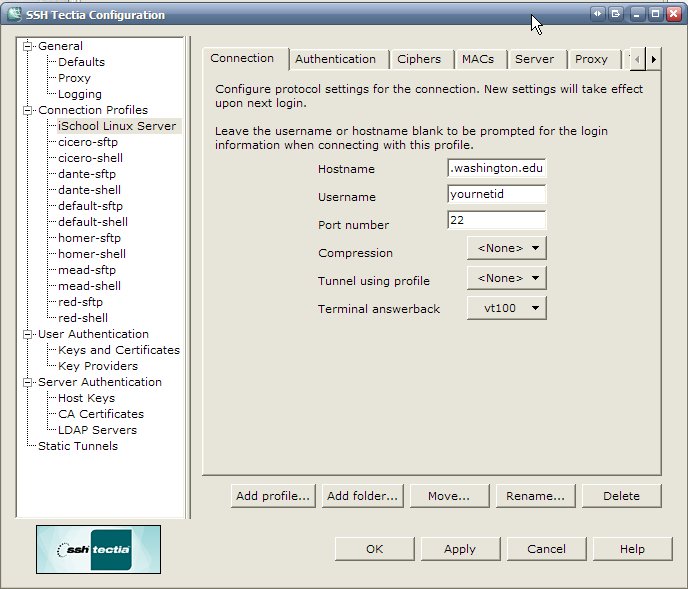Select the dante-shell profile
The height and width of the screenshot is (589, 688).
click(x=90, y=190)
